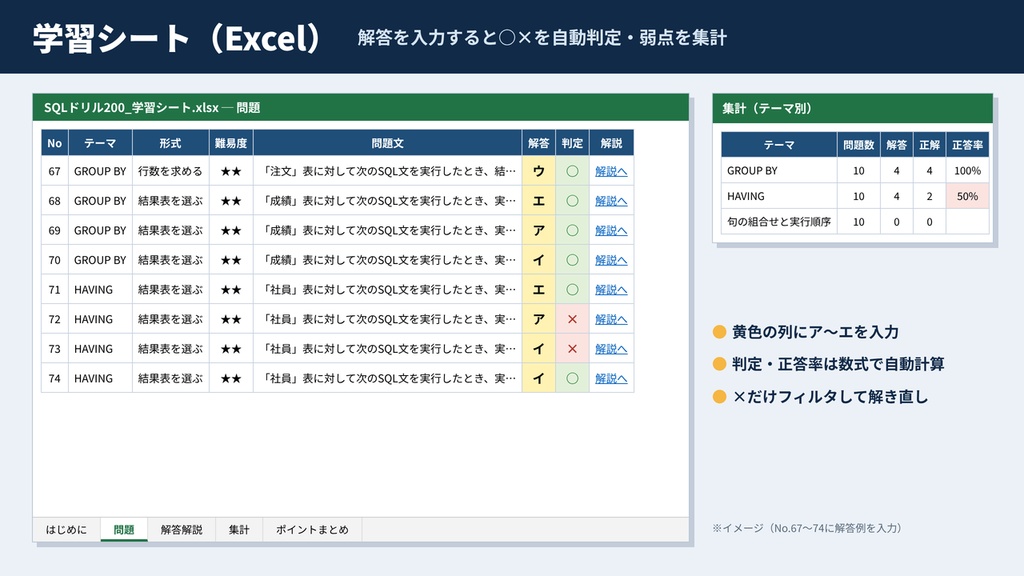
Task: Open the 解説へ link for question 68
Action: pos(611,200)
